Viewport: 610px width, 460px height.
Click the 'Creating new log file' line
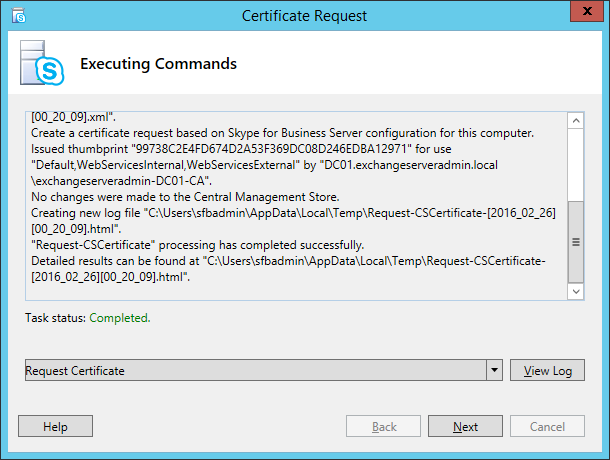[x=293, y=213]
